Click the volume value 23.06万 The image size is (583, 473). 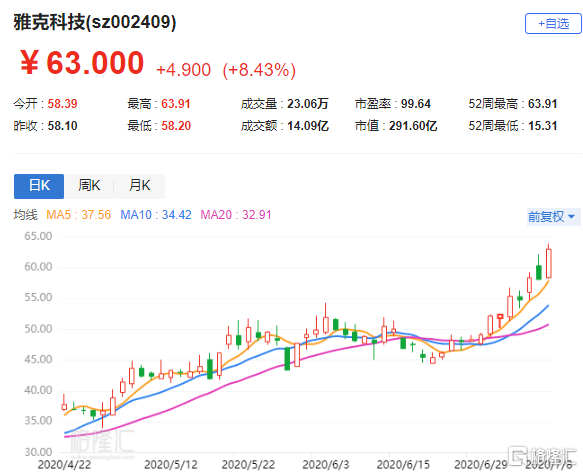308,104
